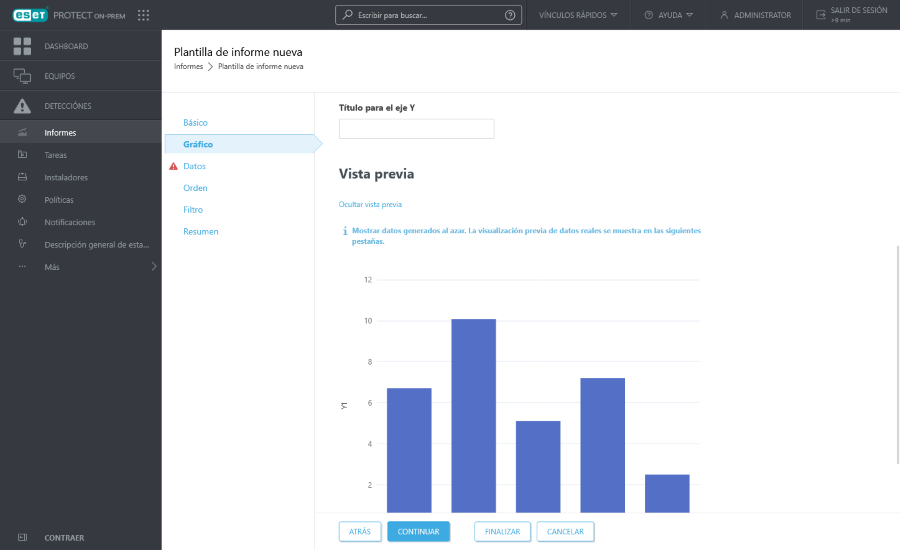
Task: Switch to the Básico step
Action: tap(195, 122)
